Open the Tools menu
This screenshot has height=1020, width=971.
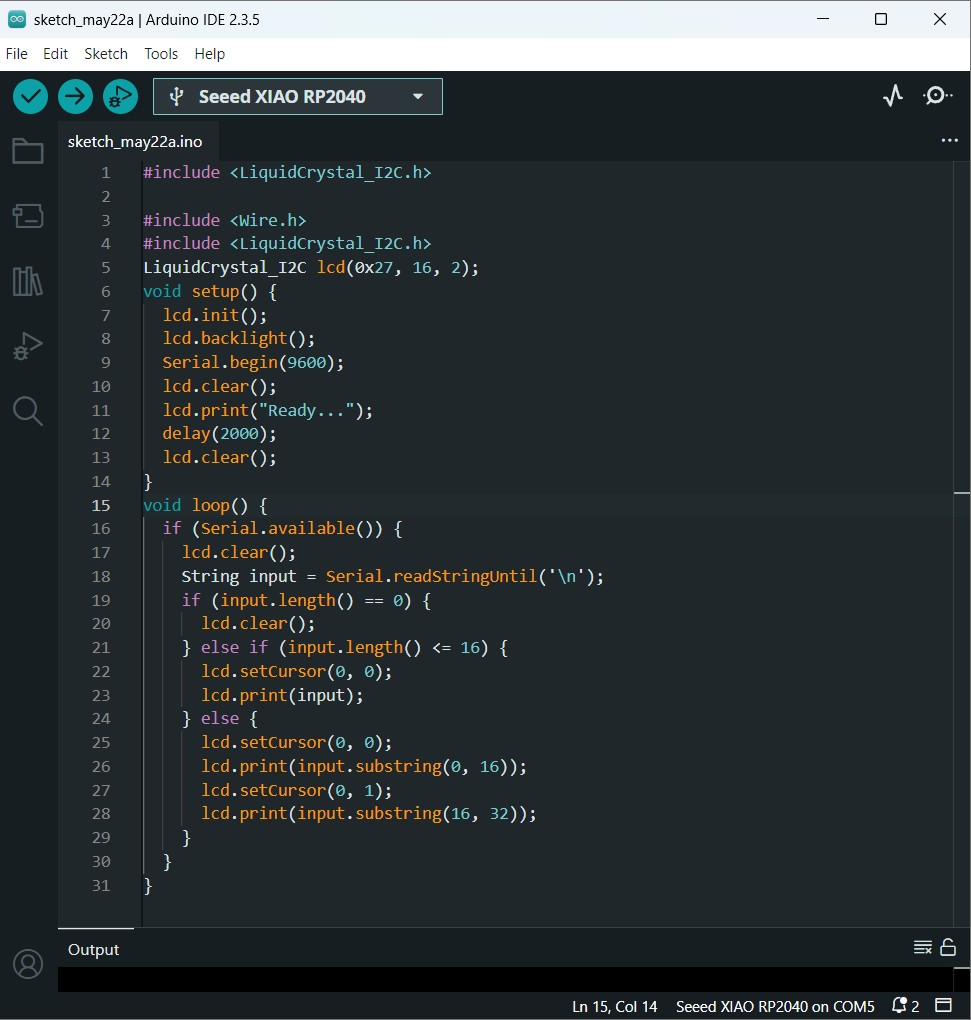[161, 54]
